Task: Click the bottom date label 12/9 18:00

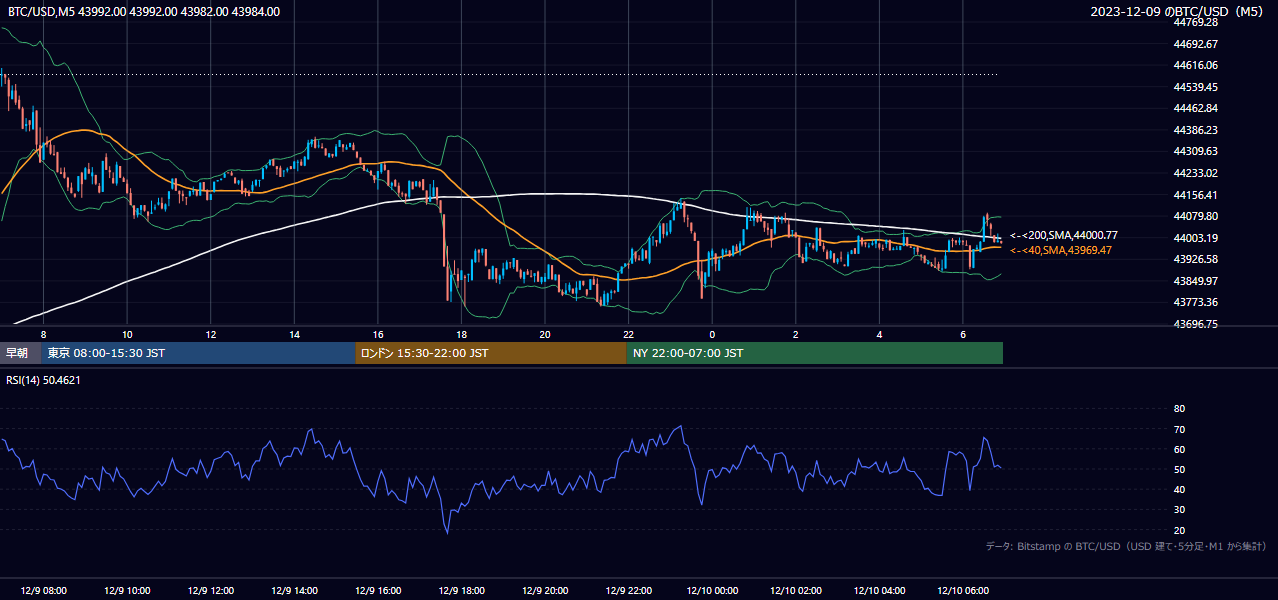Action: coord(461,590)
